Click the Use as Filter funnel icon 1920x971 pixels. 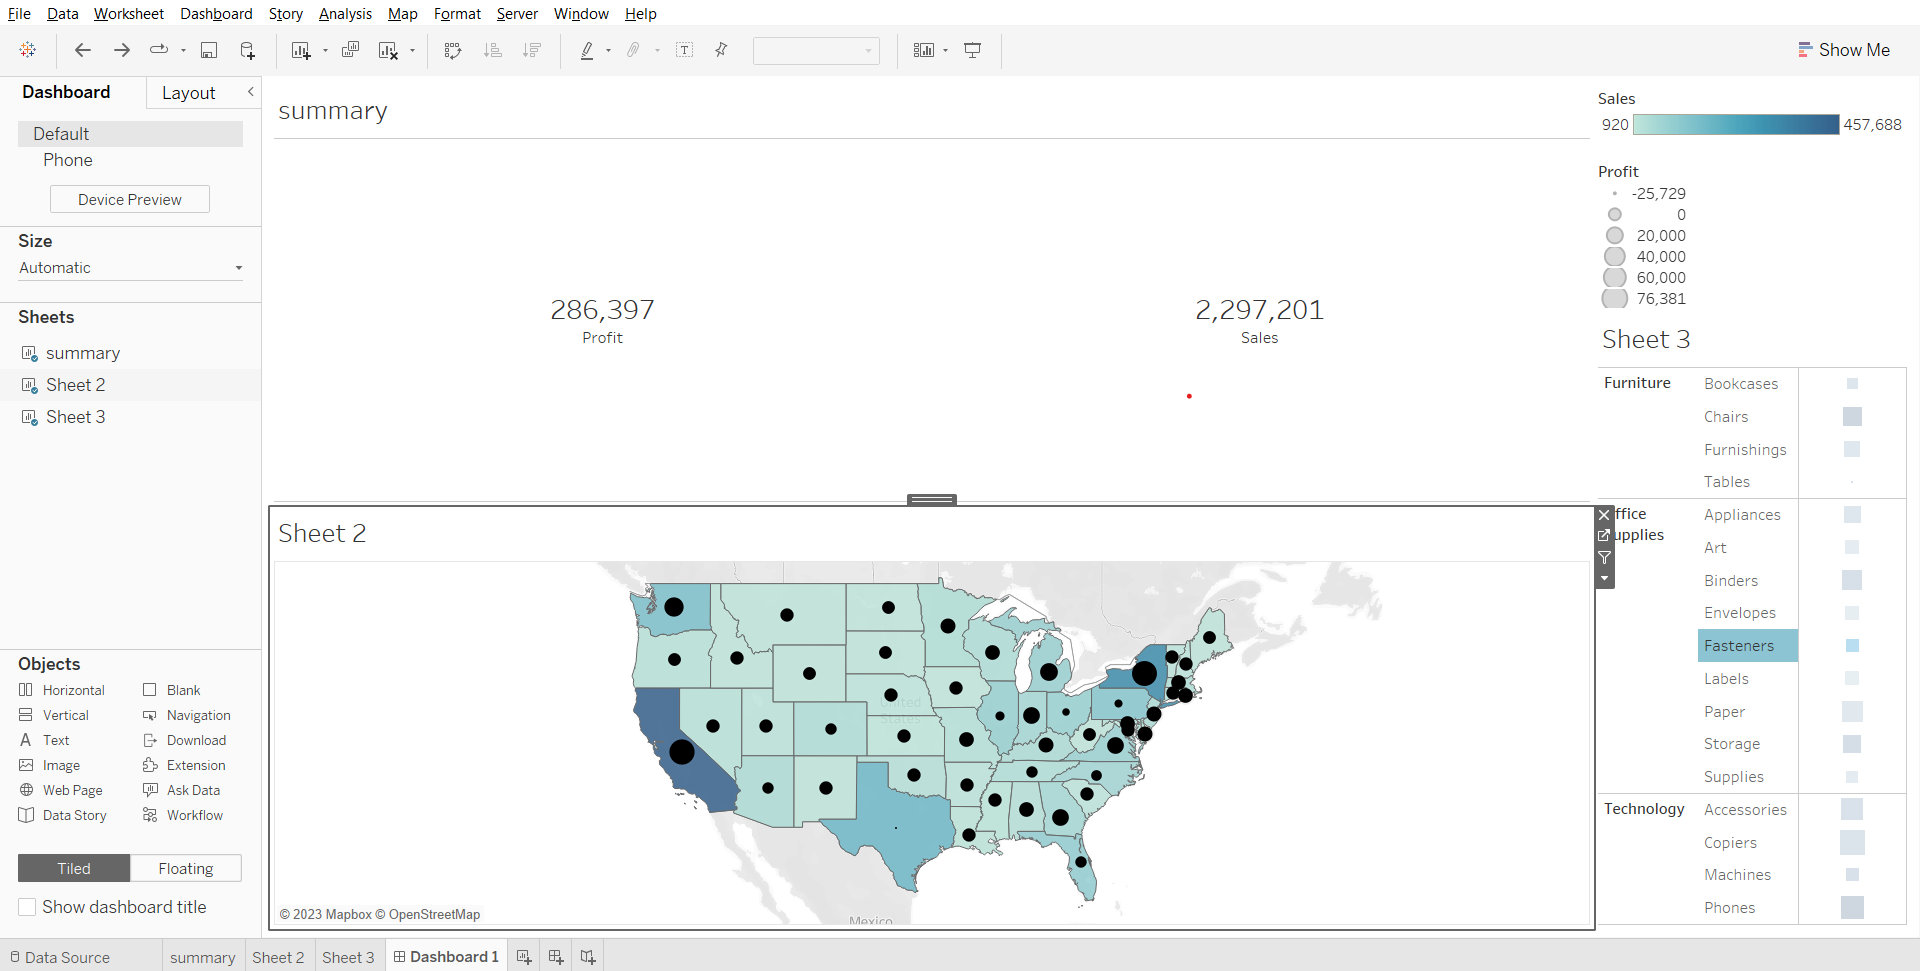pyautogui.click(x=1605, y=557)
